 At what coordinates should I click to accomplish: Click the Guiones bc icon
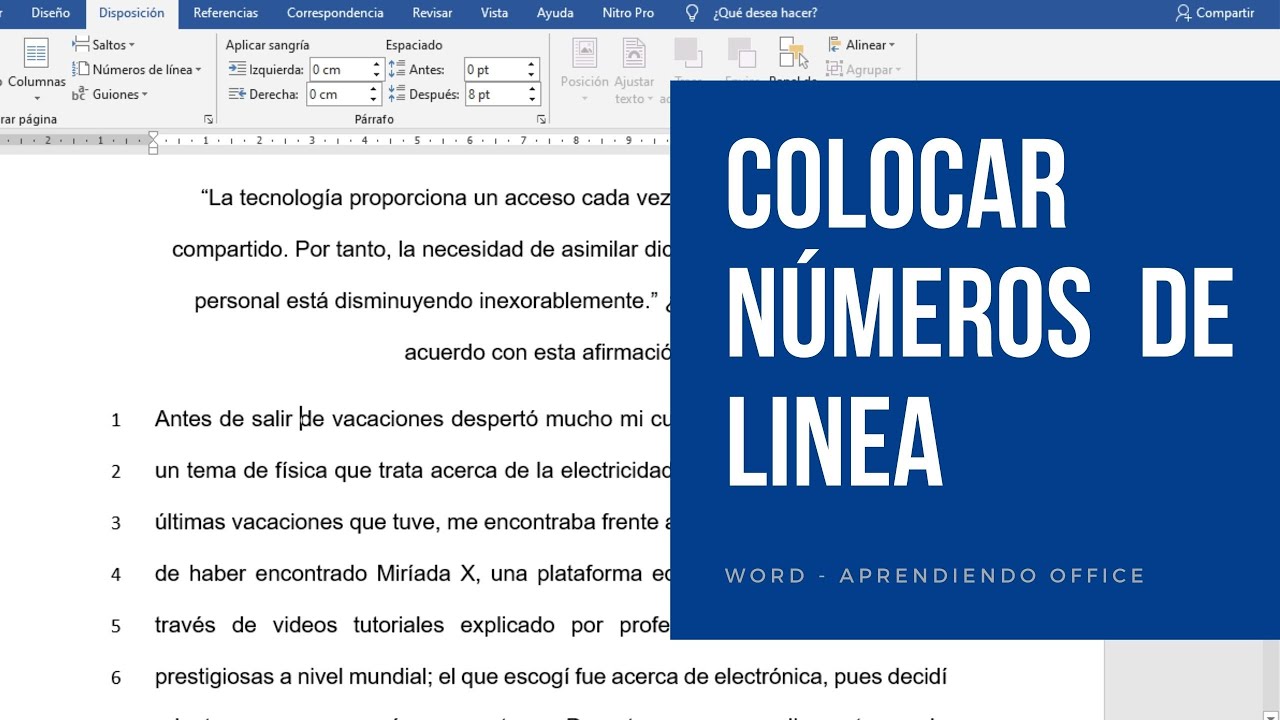click(81, 94)
